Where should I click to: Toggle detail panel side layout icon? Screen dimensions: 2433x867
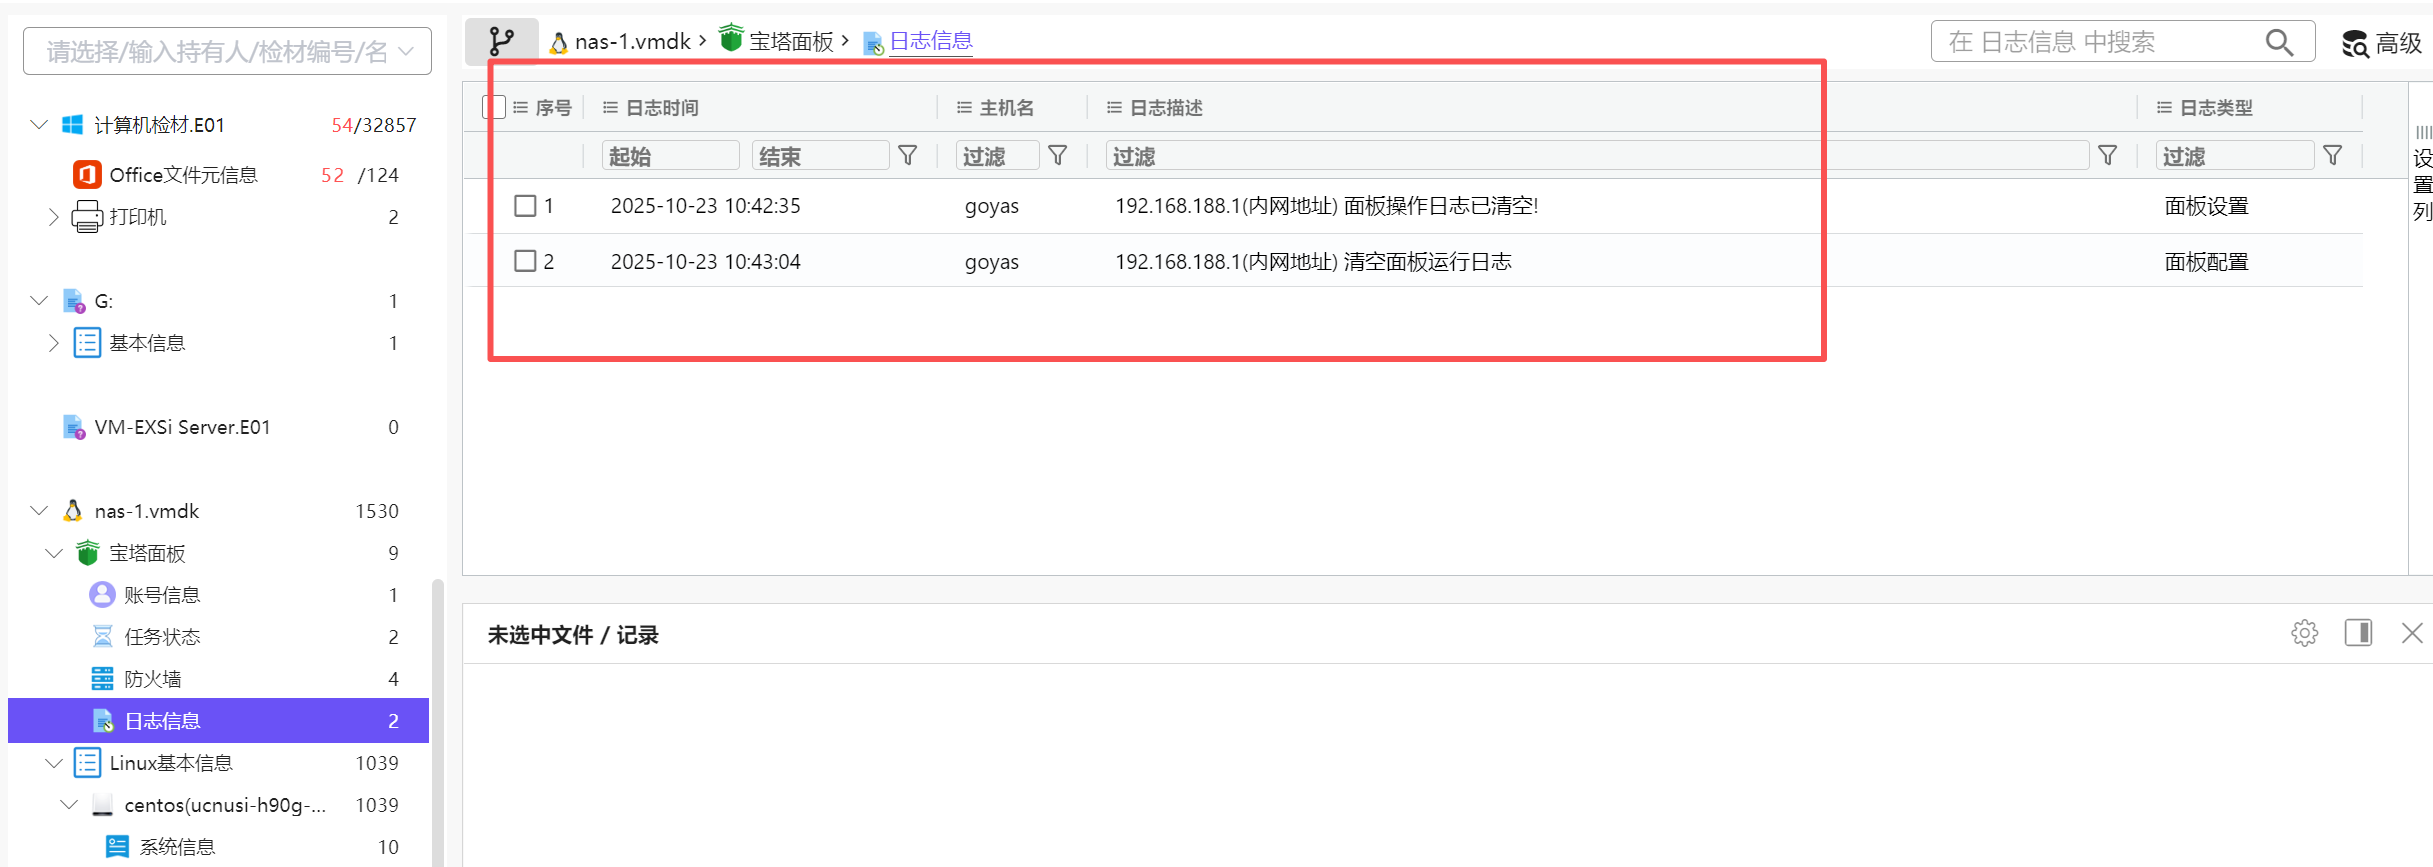2358,633
